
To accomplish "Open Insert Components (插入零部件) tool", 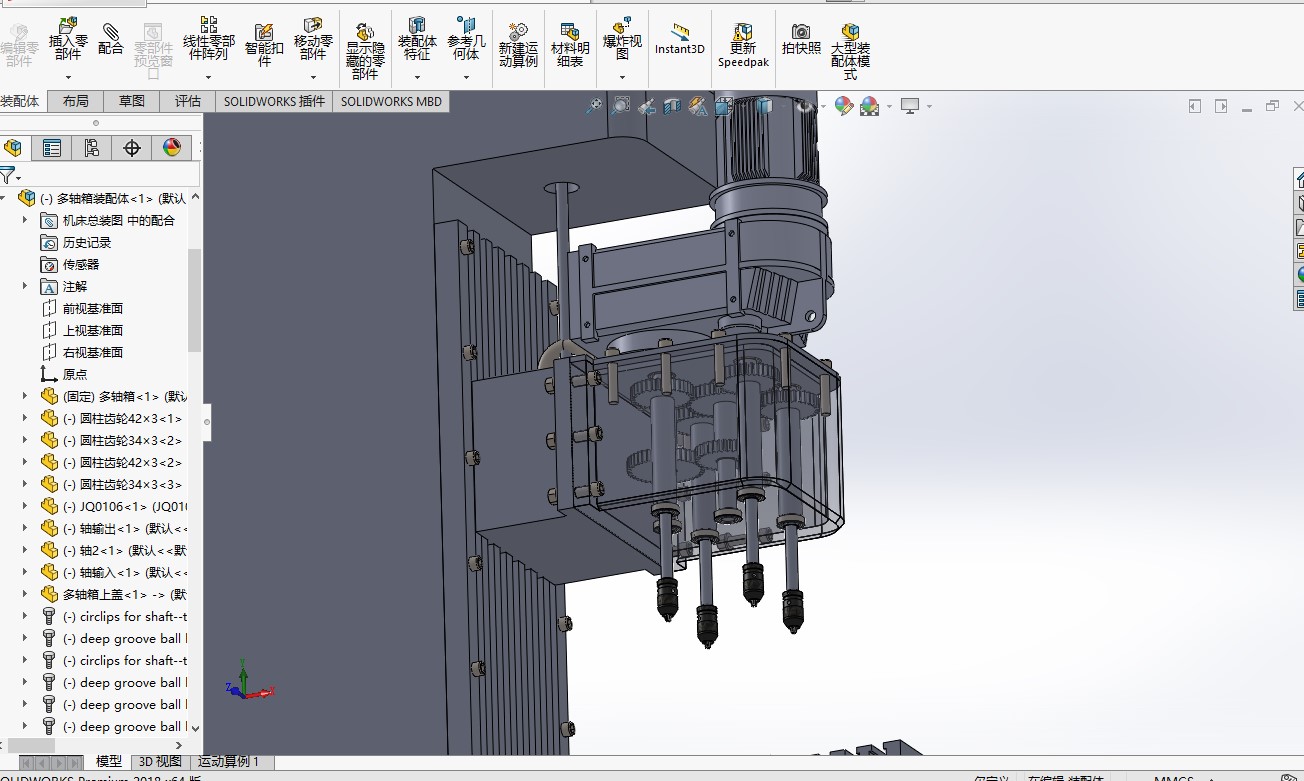I will click(x=68, y=40).
